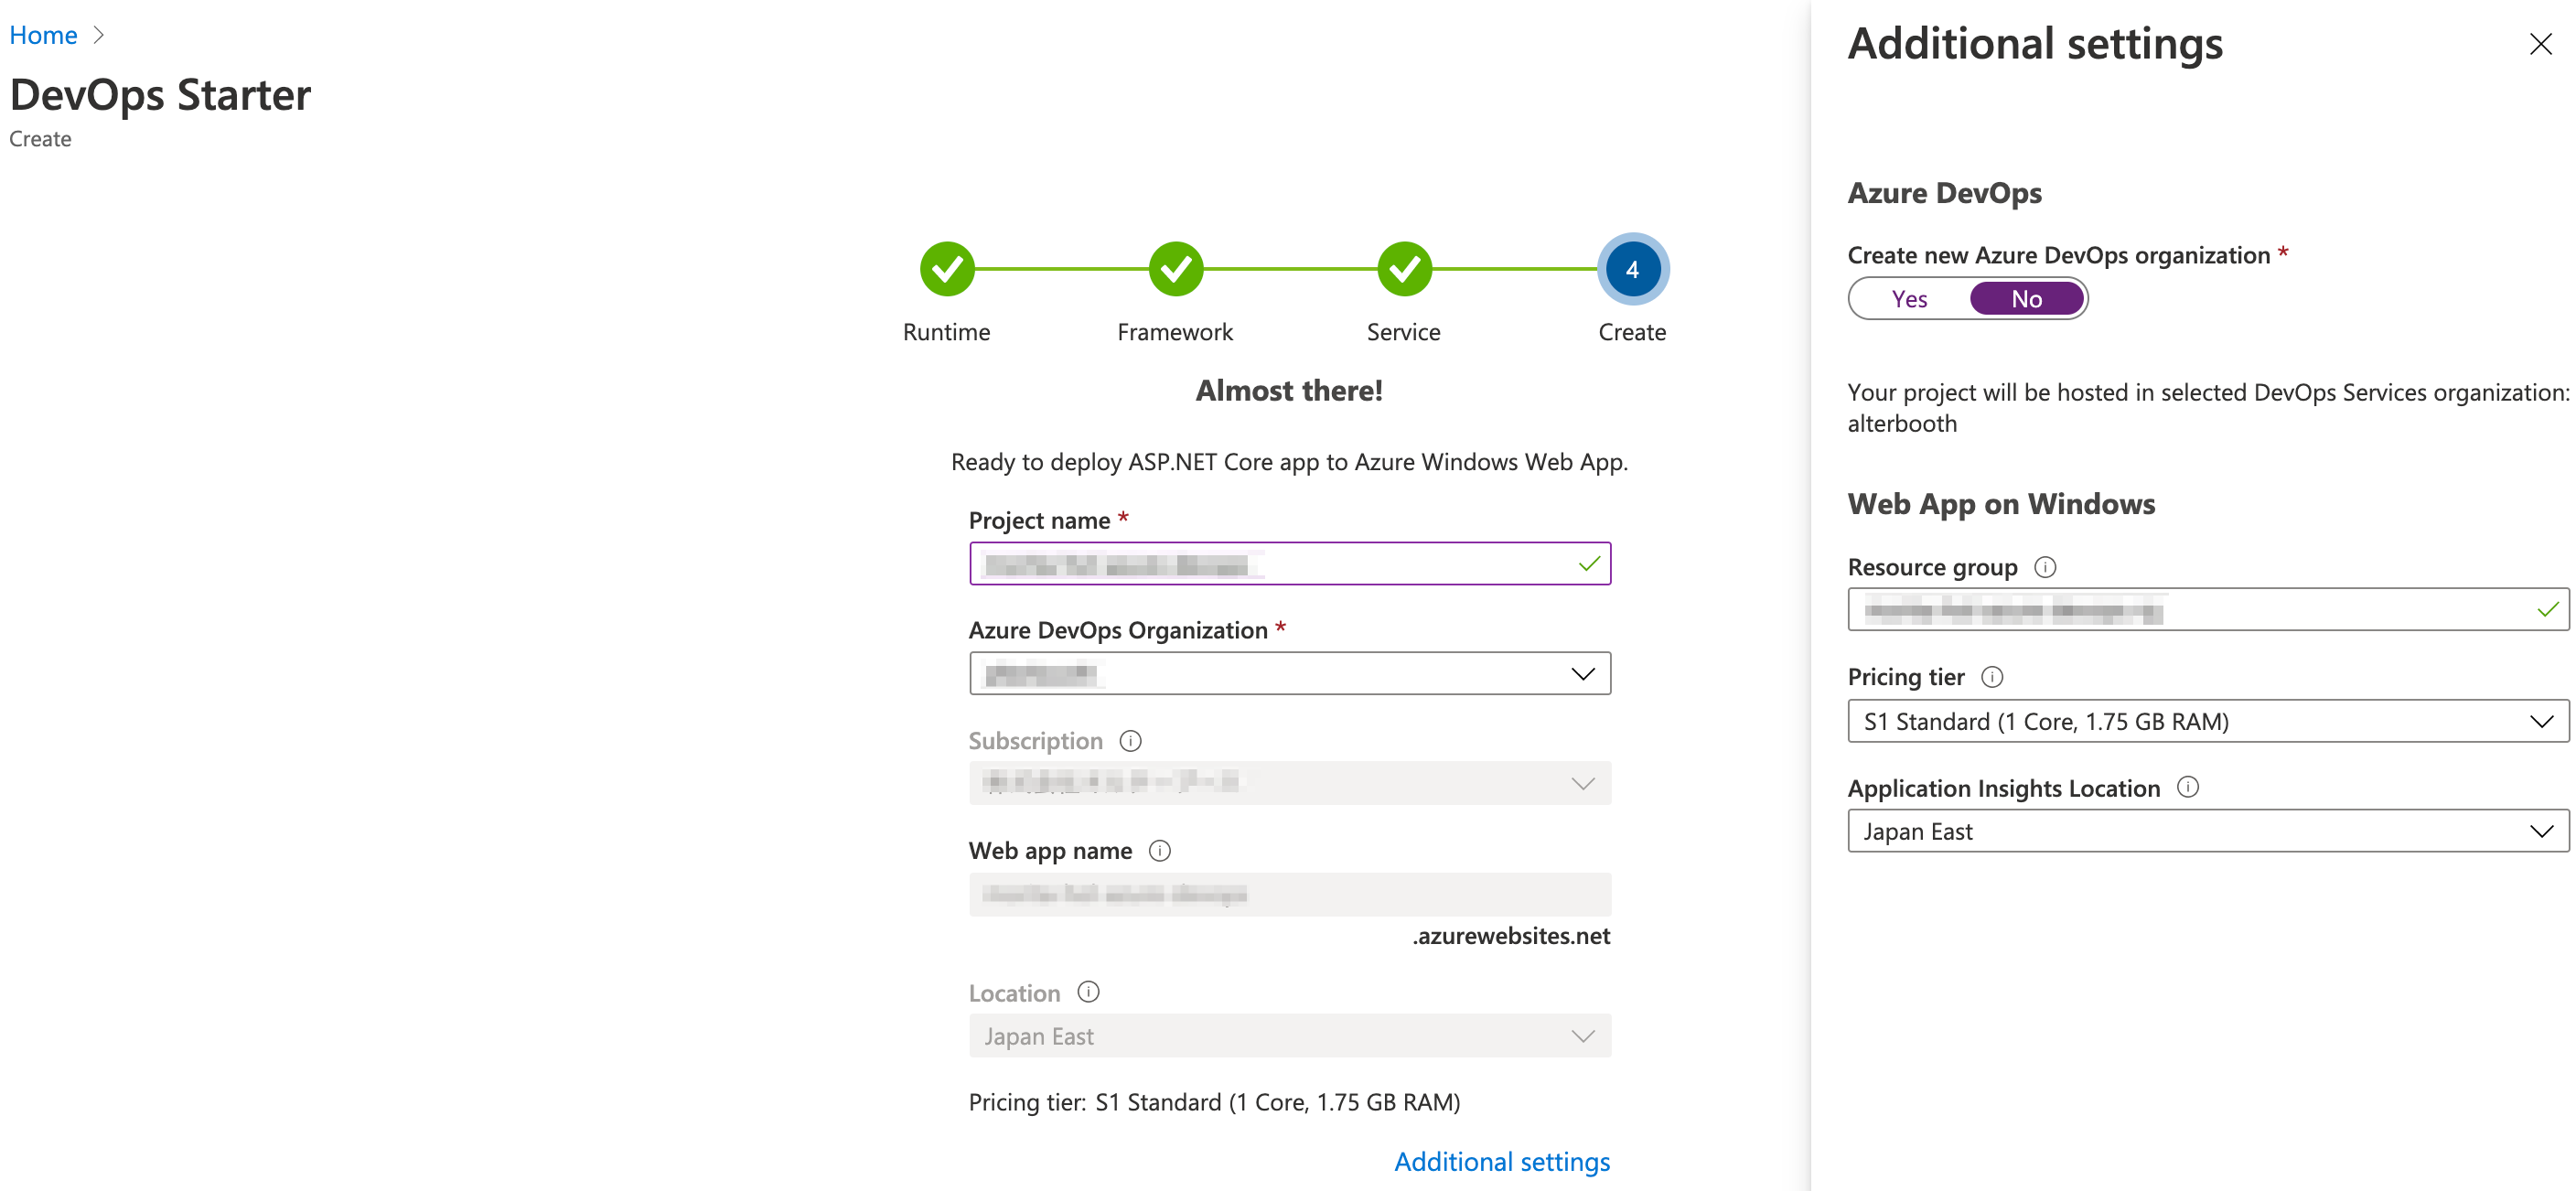This screenshot has width=2576, height=1191.
Task: Click the Runtime step checkmark
Action: pyautogui.click(x=946, y=269)
